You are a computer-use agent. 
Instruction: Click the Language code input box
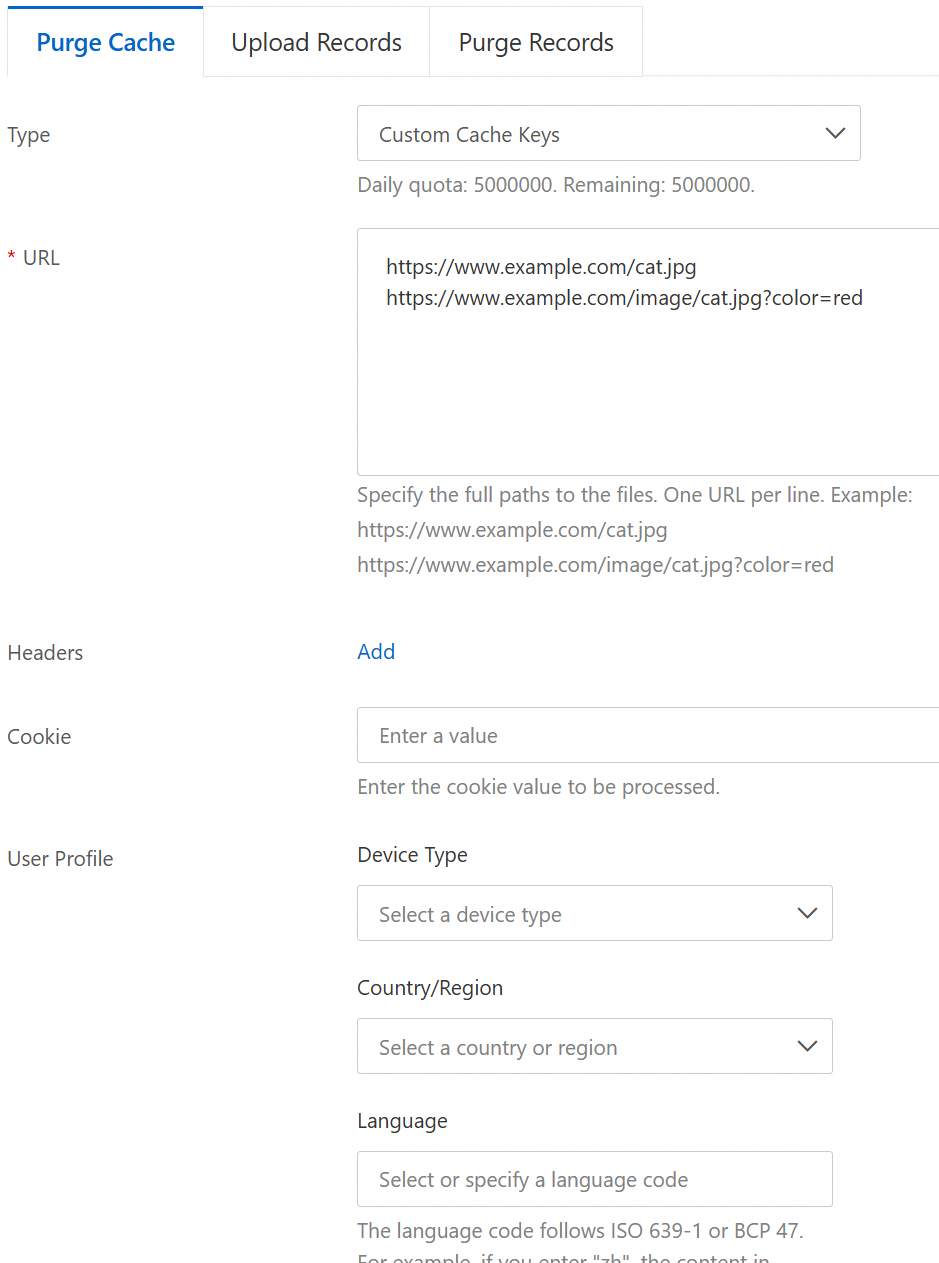(594, 1180)
